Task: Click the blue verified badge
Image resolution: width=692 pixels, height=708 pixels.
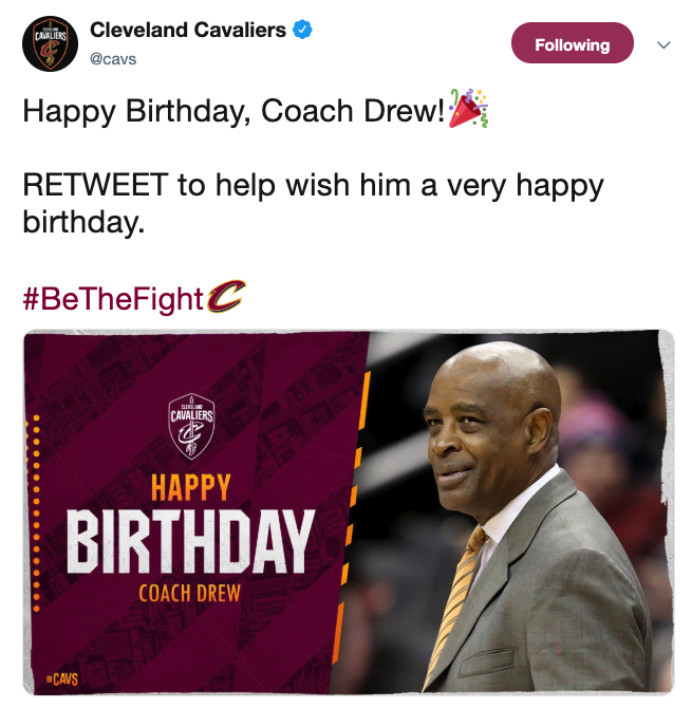Action: (302, 30)
